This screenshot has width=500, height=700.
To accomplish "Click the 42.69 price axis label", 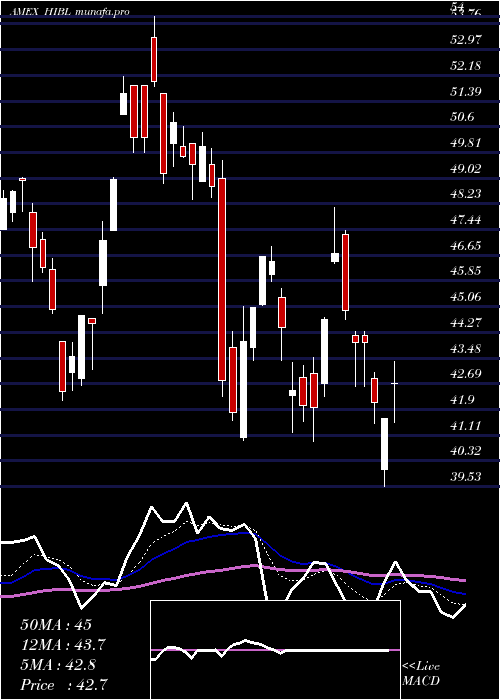I will pyautogui.click(x=466, y=374).
